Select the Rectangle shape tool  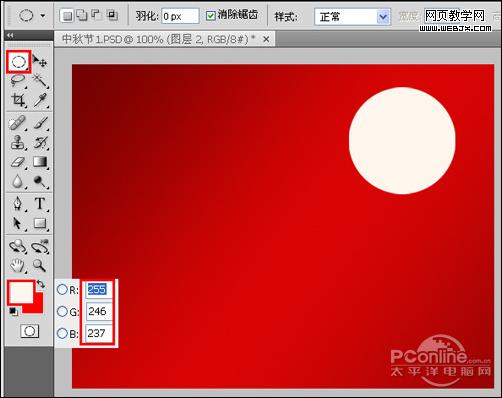[x=40, y=223]
